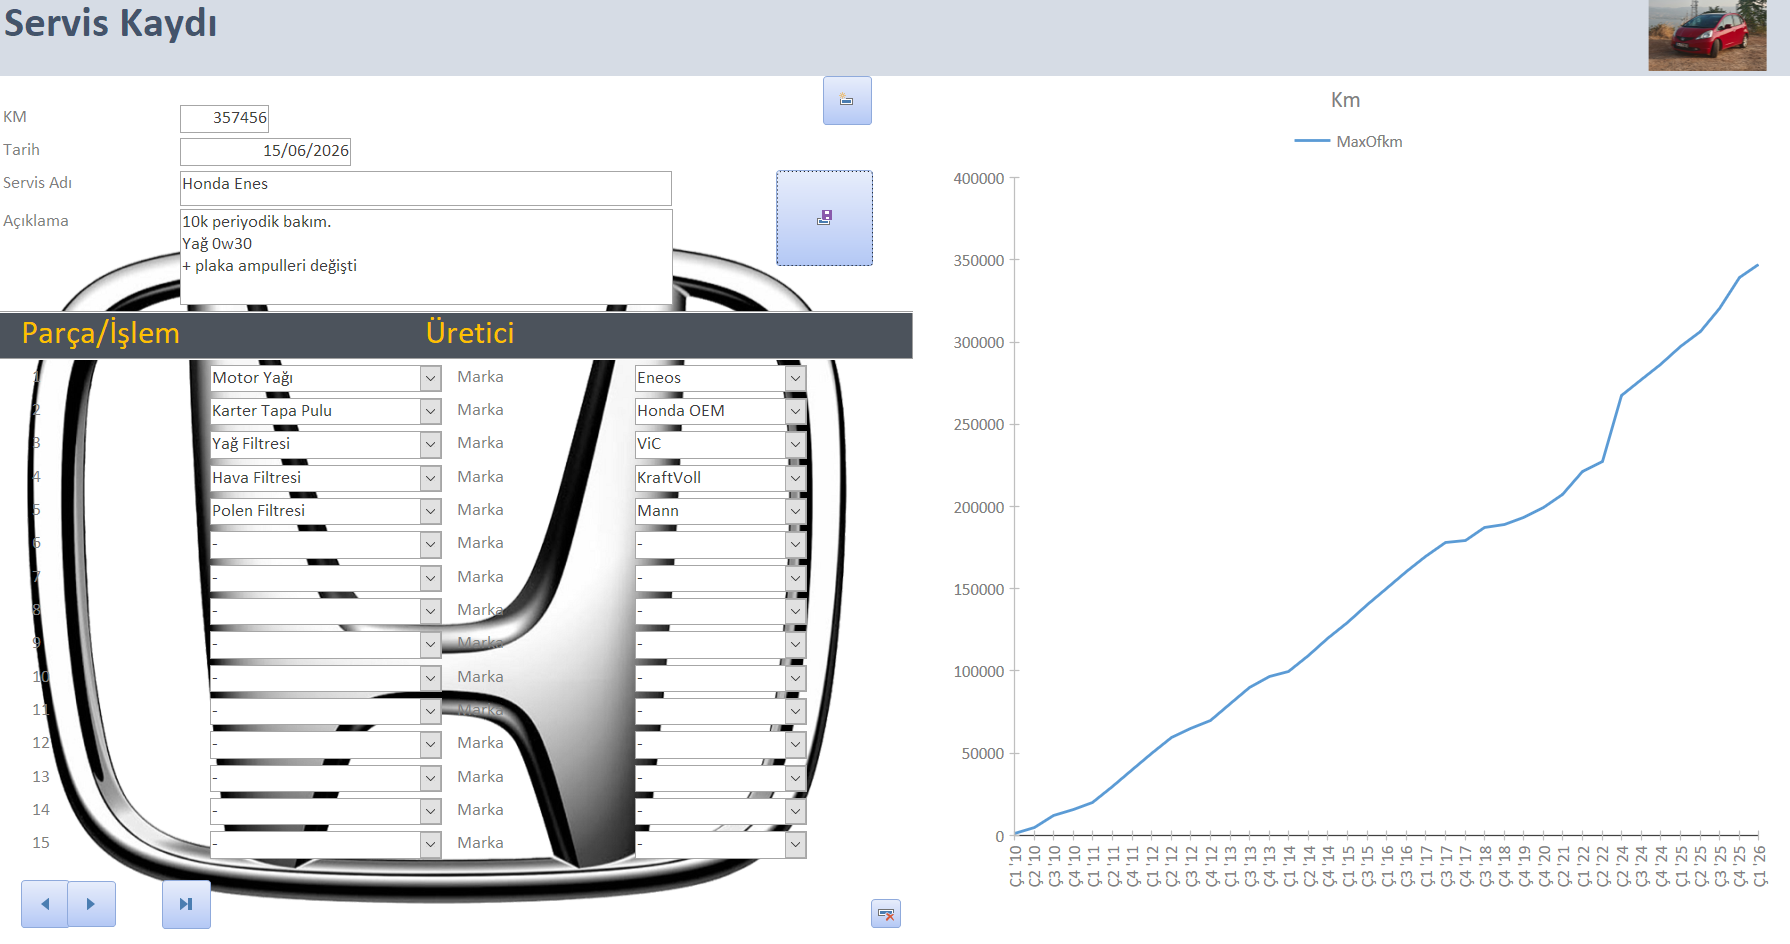The image size is (1790, 944).
Task: Go to the previous record arrow
Action: point(45,904)
